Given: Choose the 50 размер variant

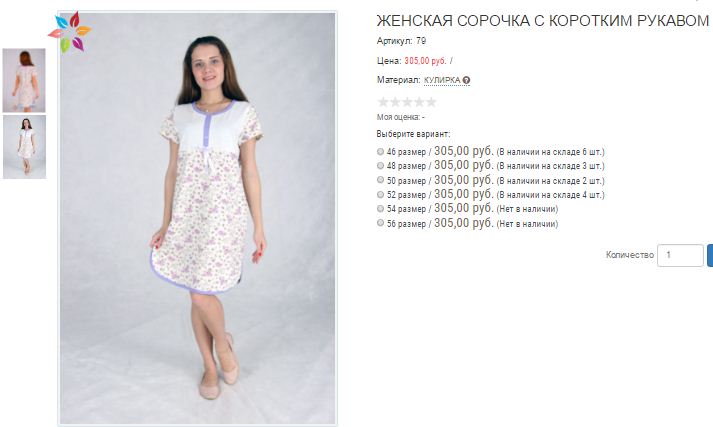Looking at the screenshot, I should [380, 180].
